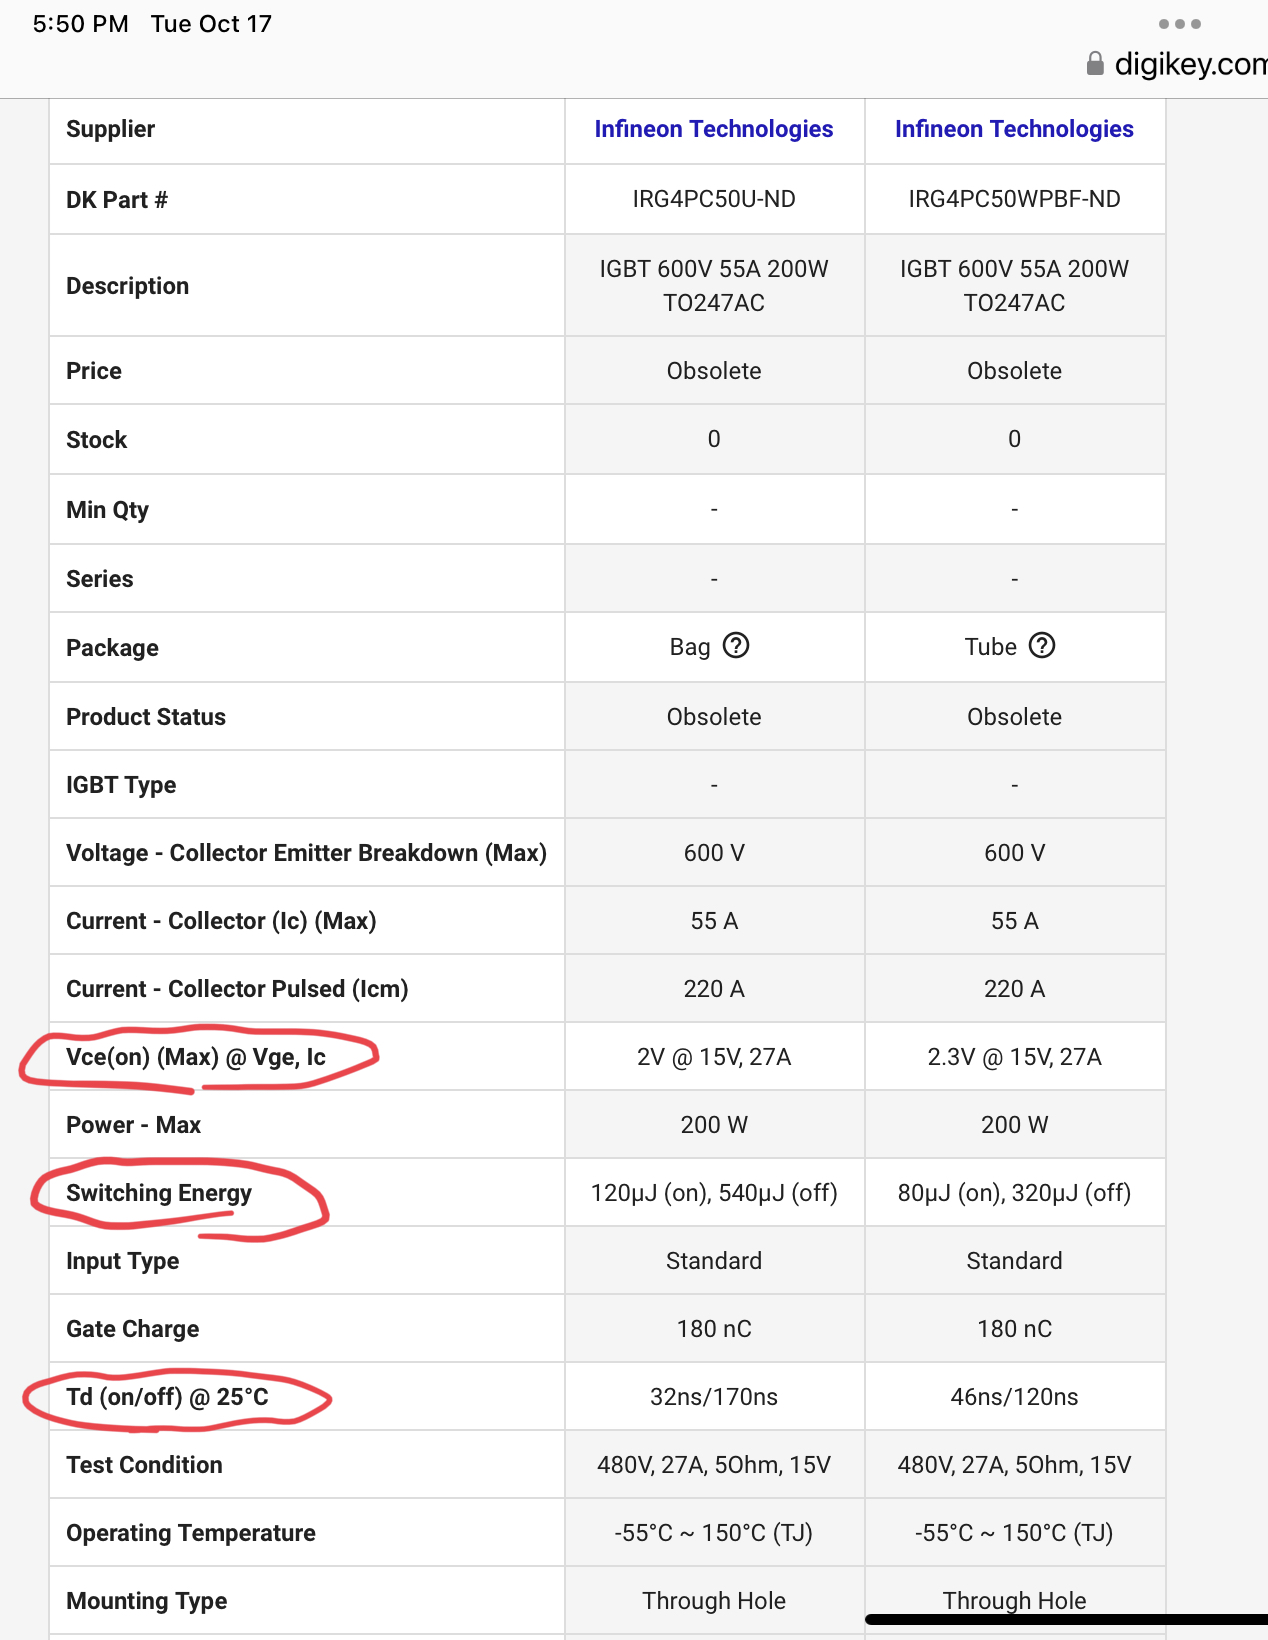Image resolution: width=1268 pixels, height=1640 pixels.
Task: Click the Switching Energy row label
Action: point(159,1193)
